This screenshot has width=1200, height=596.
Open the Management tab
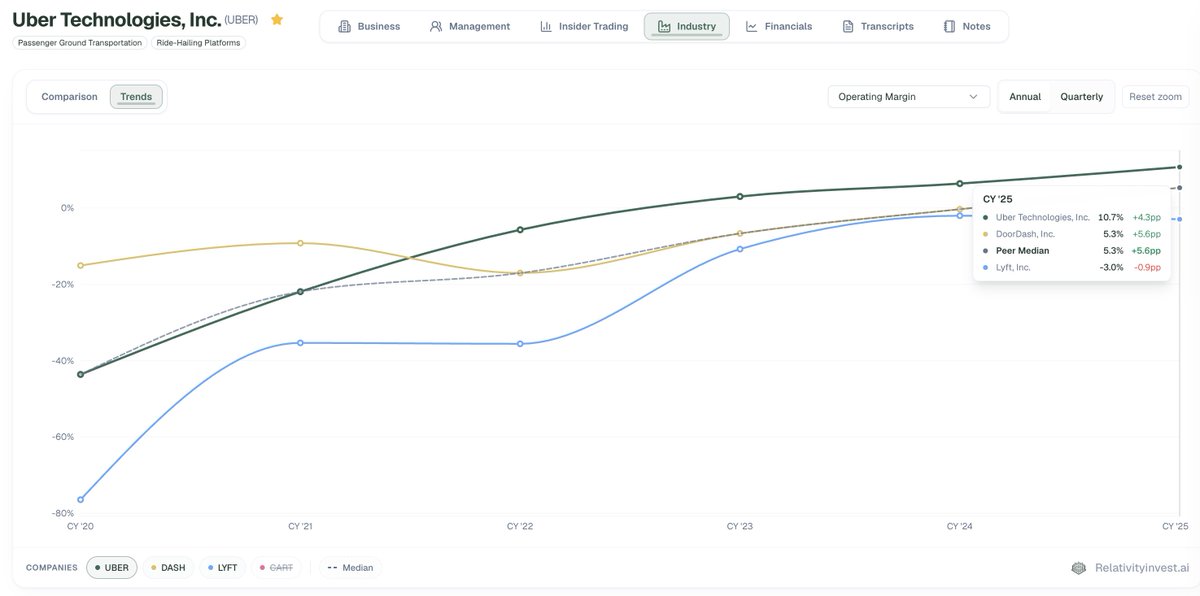point(469,26)
